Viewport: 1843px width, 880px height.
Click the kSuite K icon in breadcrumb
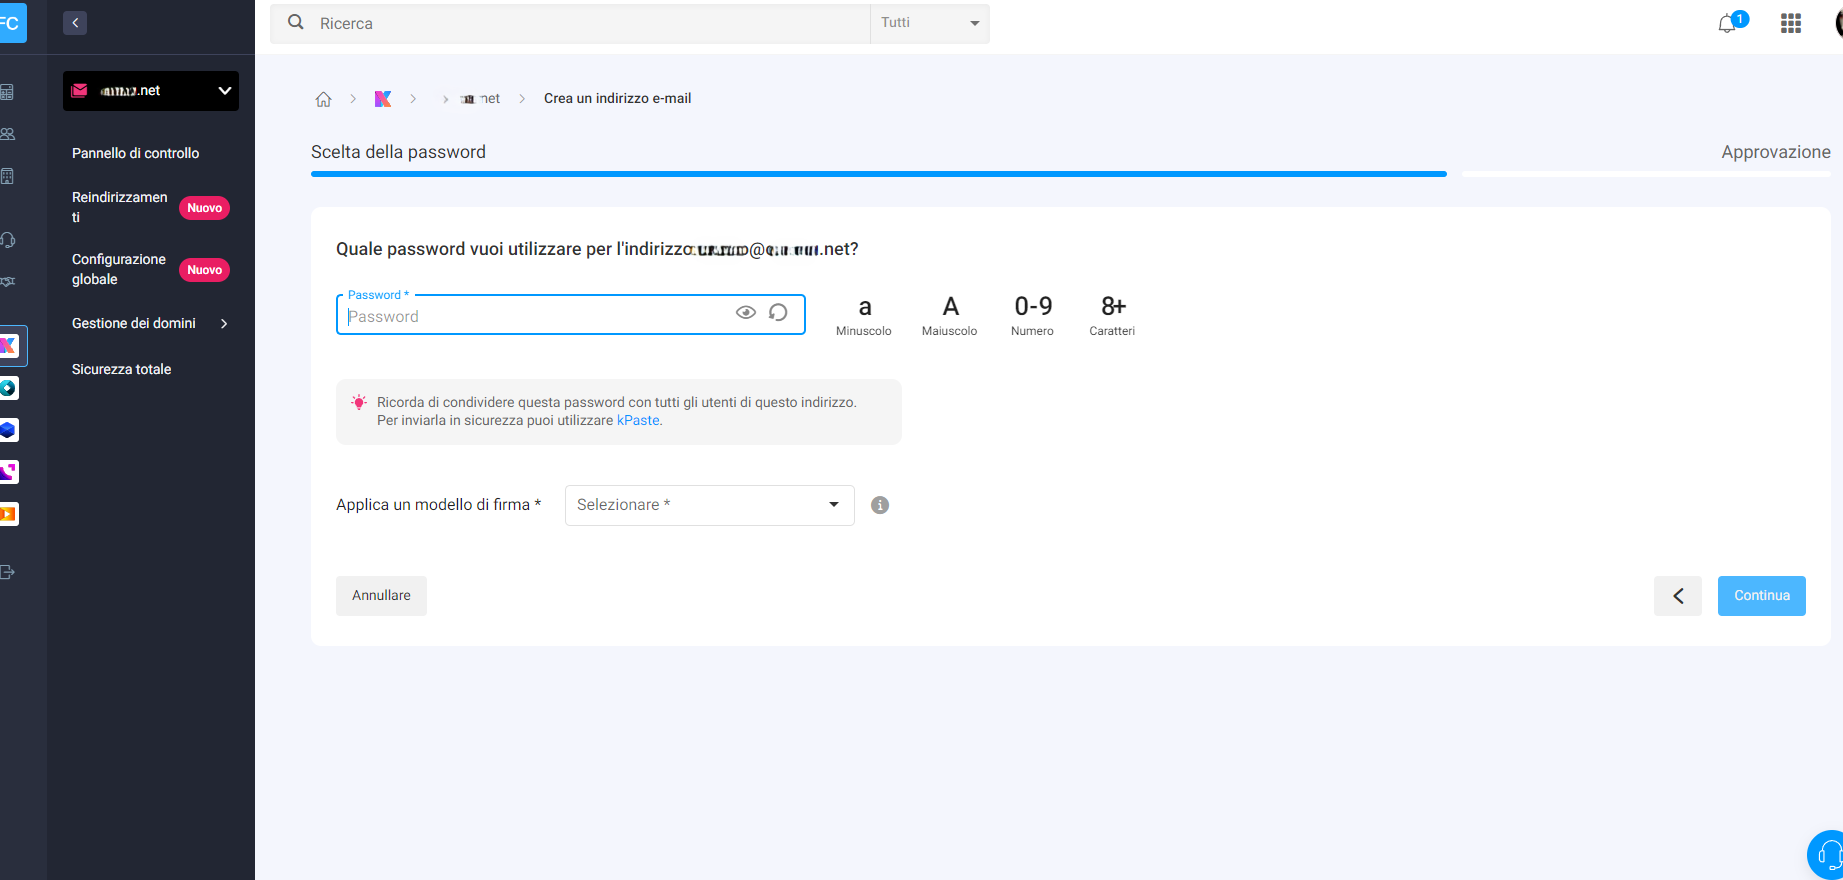[x=383, y=99]
